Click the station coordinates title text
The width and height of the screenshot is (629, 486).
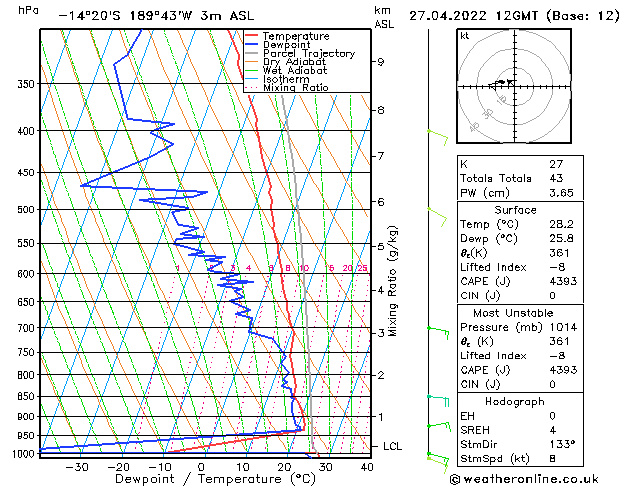156,16
